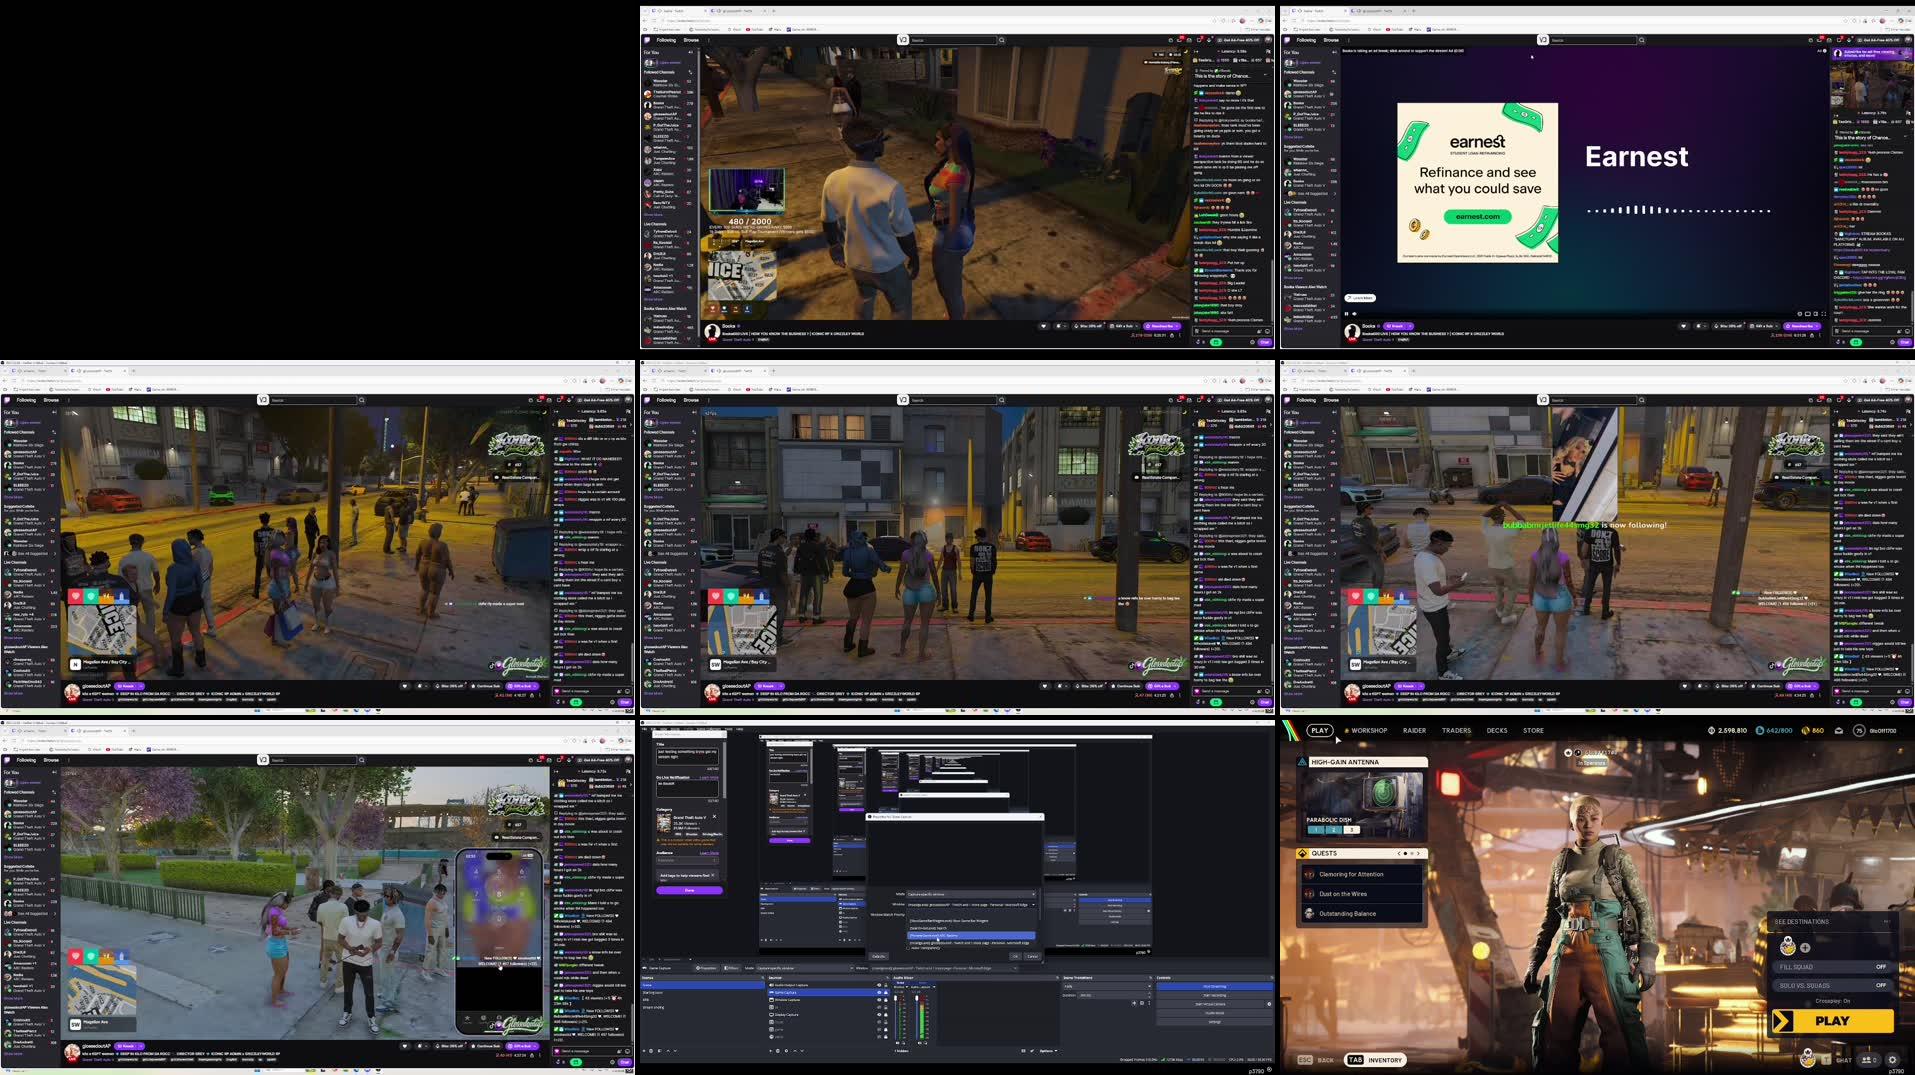Remove selected source in OBS Sources panel
1915x1075 pixels.
click(x=778, y=1051)
